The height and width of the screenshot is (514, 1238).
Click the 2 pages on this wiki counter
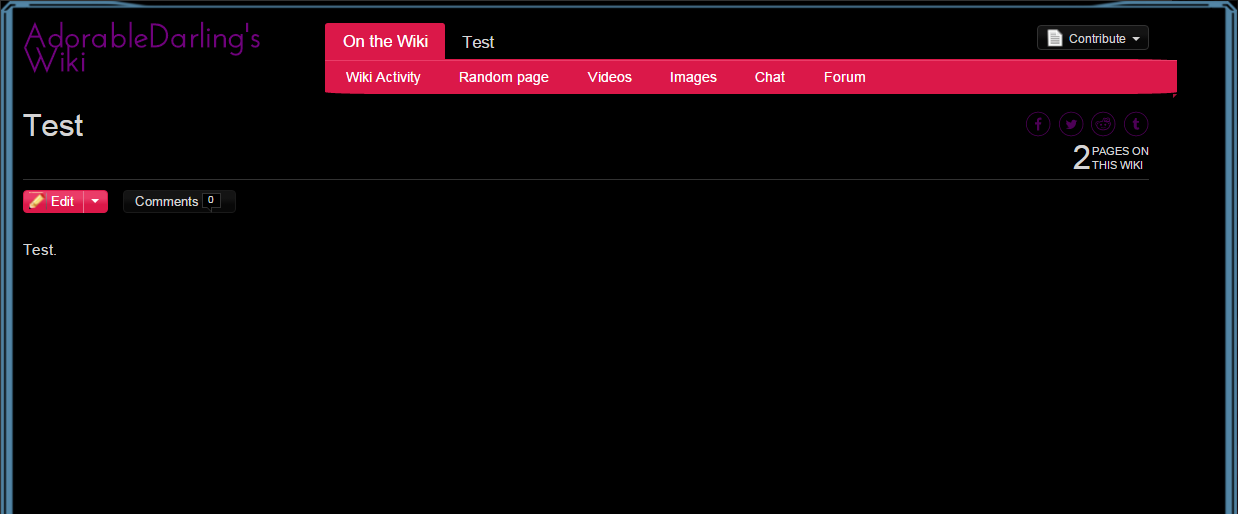[x=1110, y=157]
